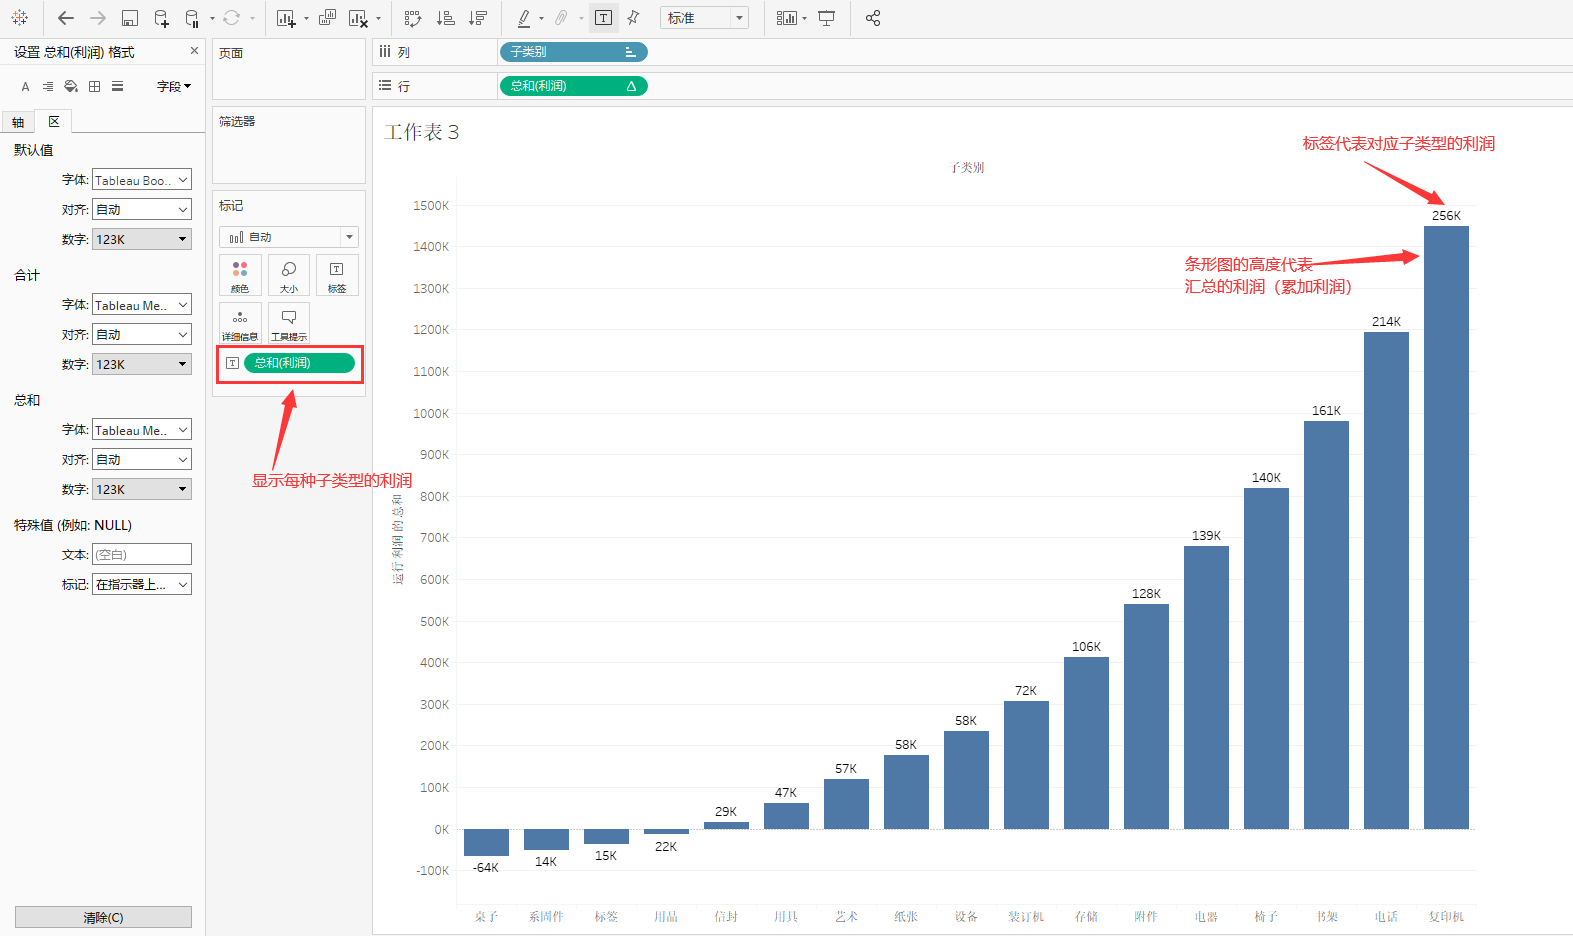This screenshot has width=1573, height=936.
Task: Switch to the 区 tab
Action: click(x=54, y=121)
